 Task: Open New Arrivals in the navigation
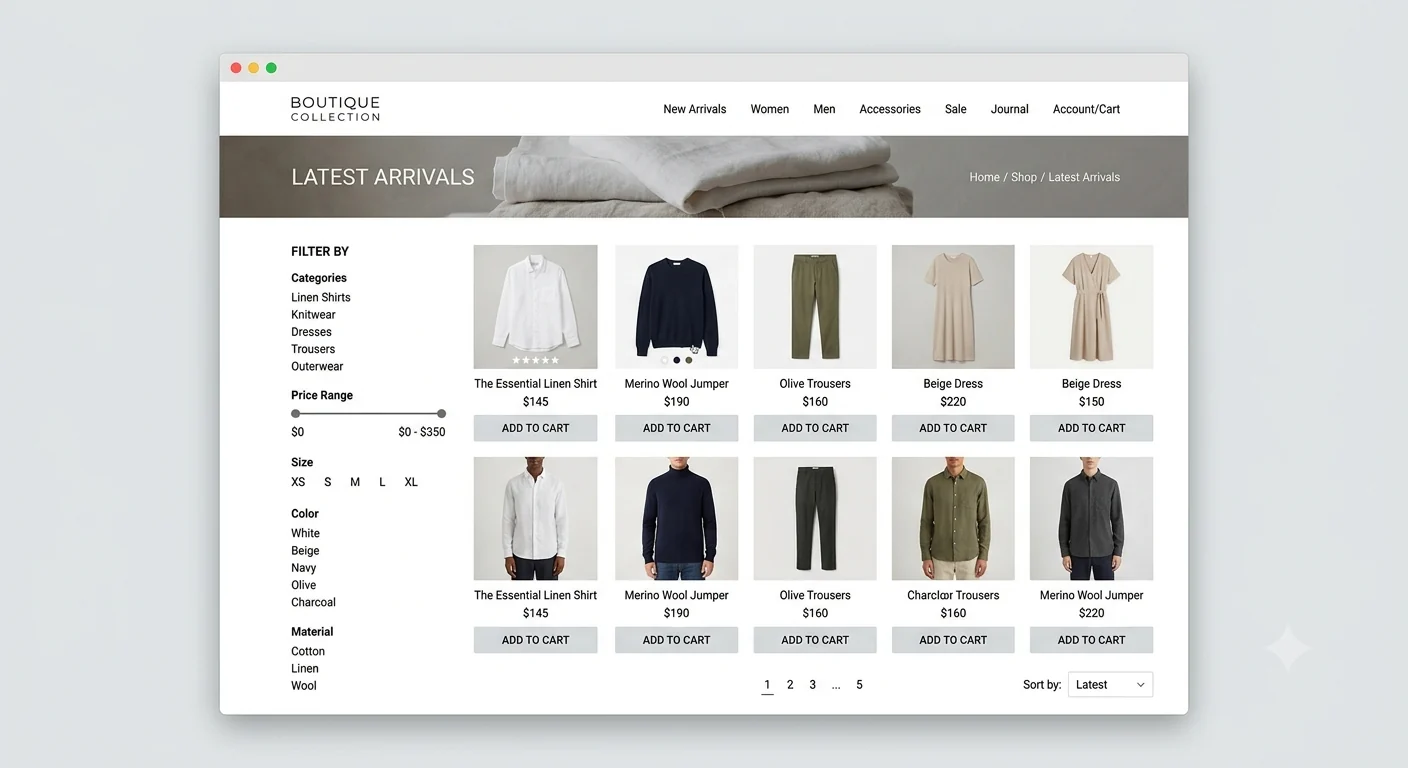(x=695, y=109)
